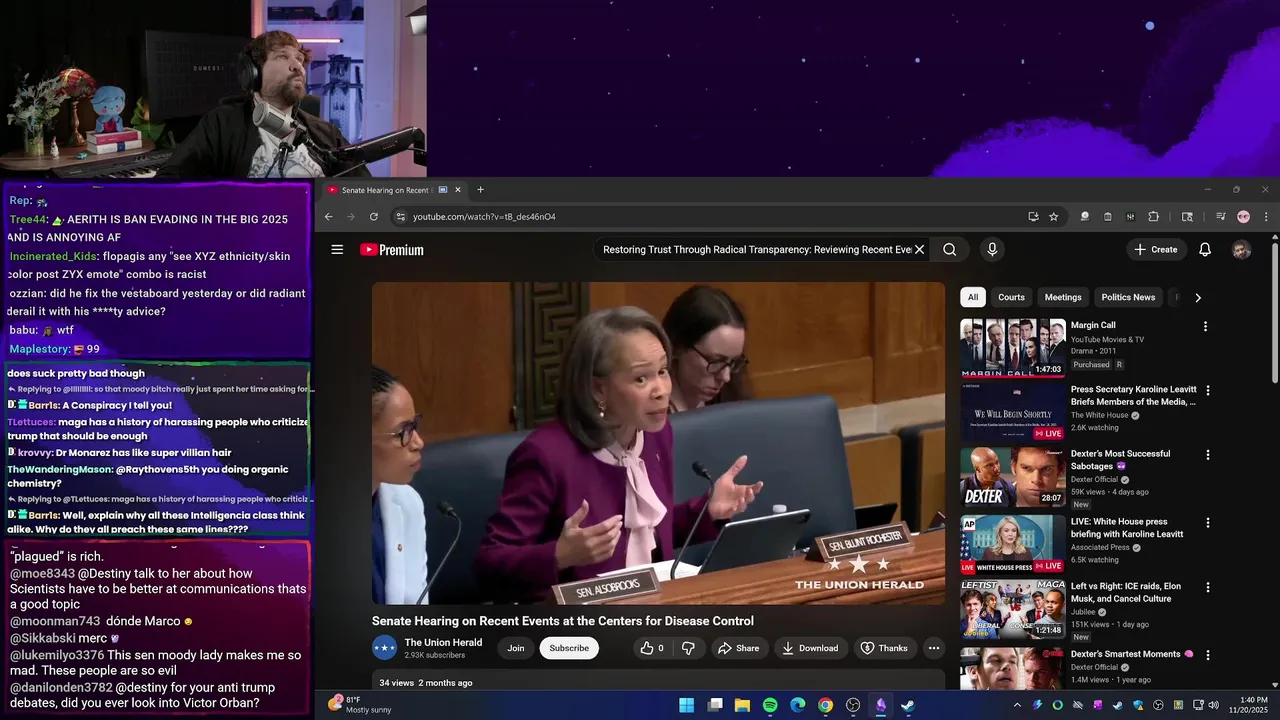The image size is (1280, 720).
Task: Open the YouTube hamburger guide menu
Action: tap(337, 250)
